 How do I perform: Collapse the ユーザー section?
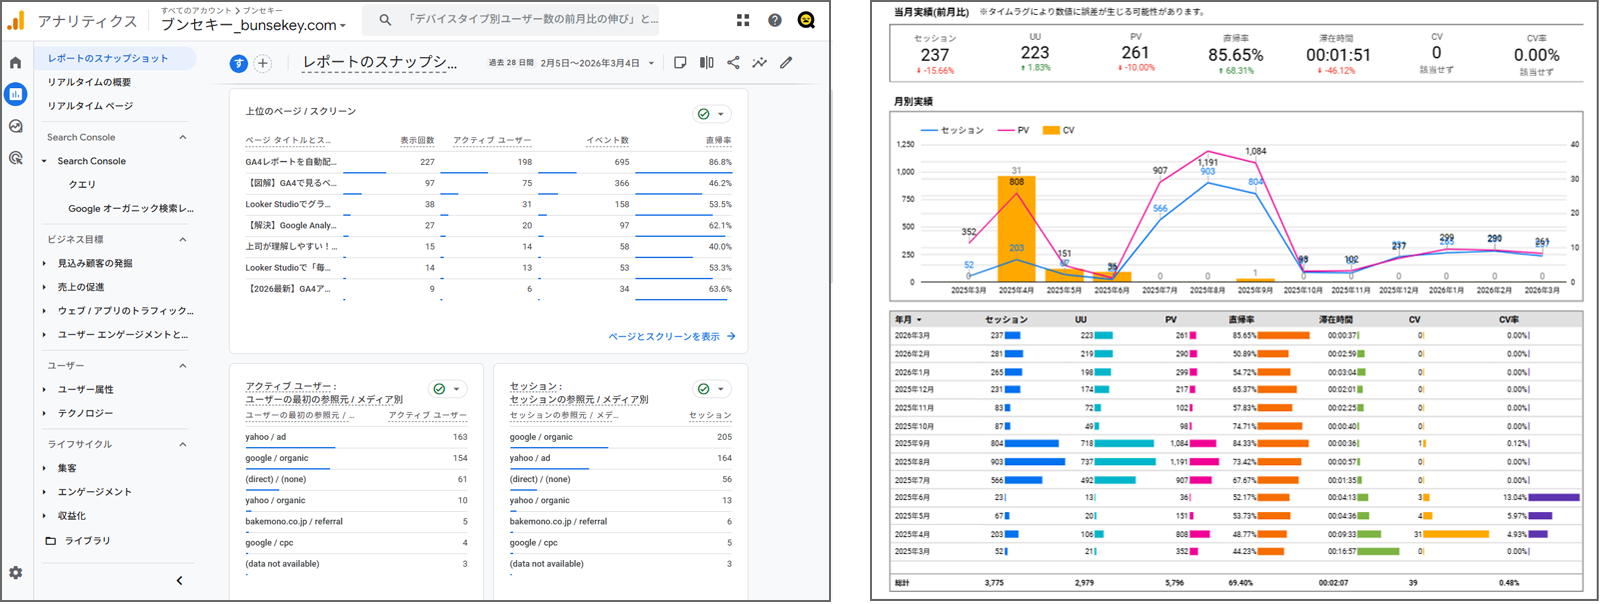click(183, 366)
